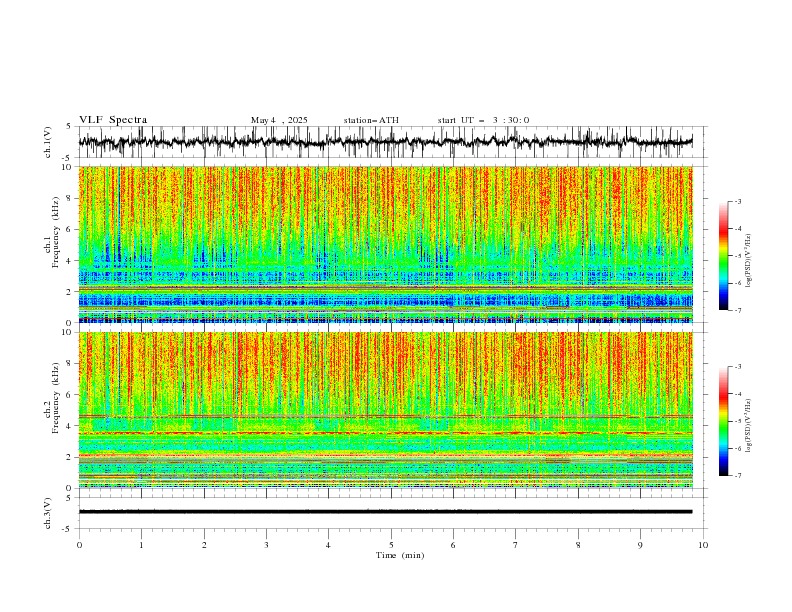Click the ch.2 PSD color scale bar
The height and width of the screenshot is (612, 792).
(724, 421)
